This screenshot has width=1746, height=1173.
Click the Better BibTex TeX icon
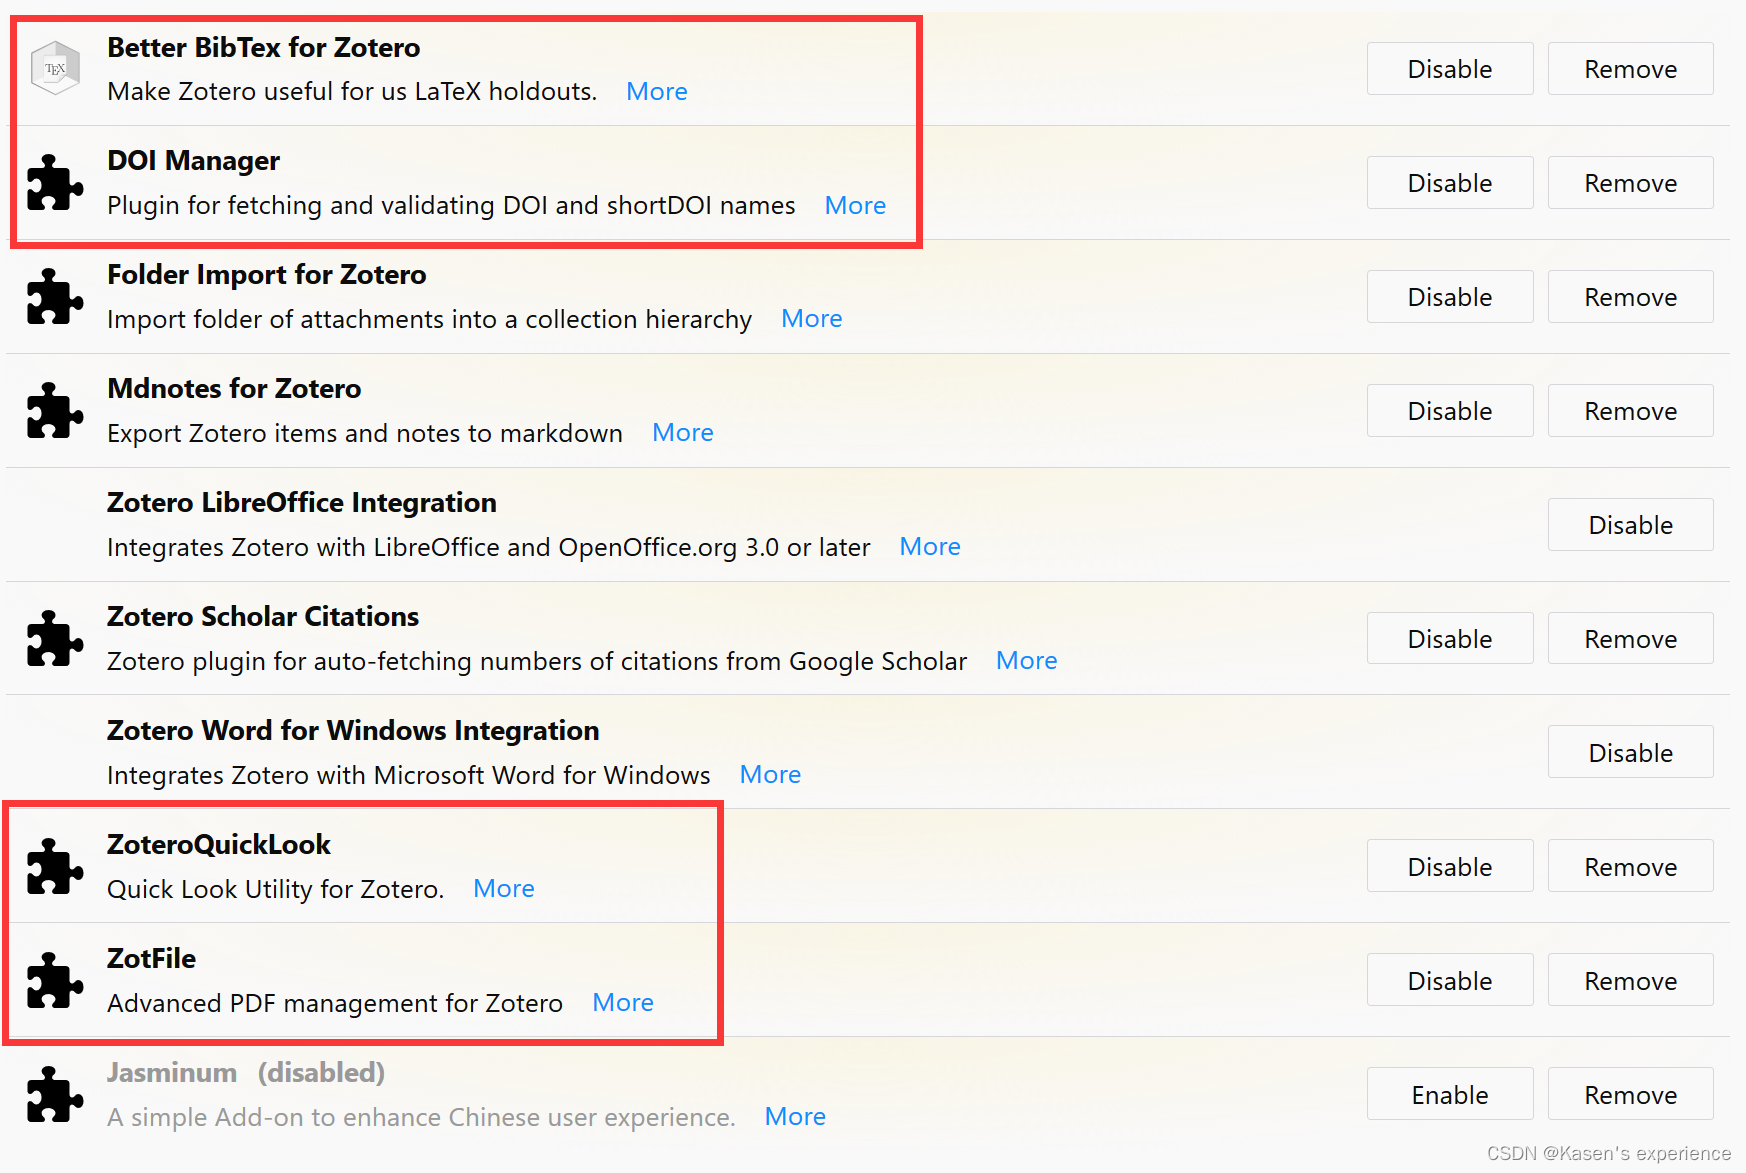[55, 68]
